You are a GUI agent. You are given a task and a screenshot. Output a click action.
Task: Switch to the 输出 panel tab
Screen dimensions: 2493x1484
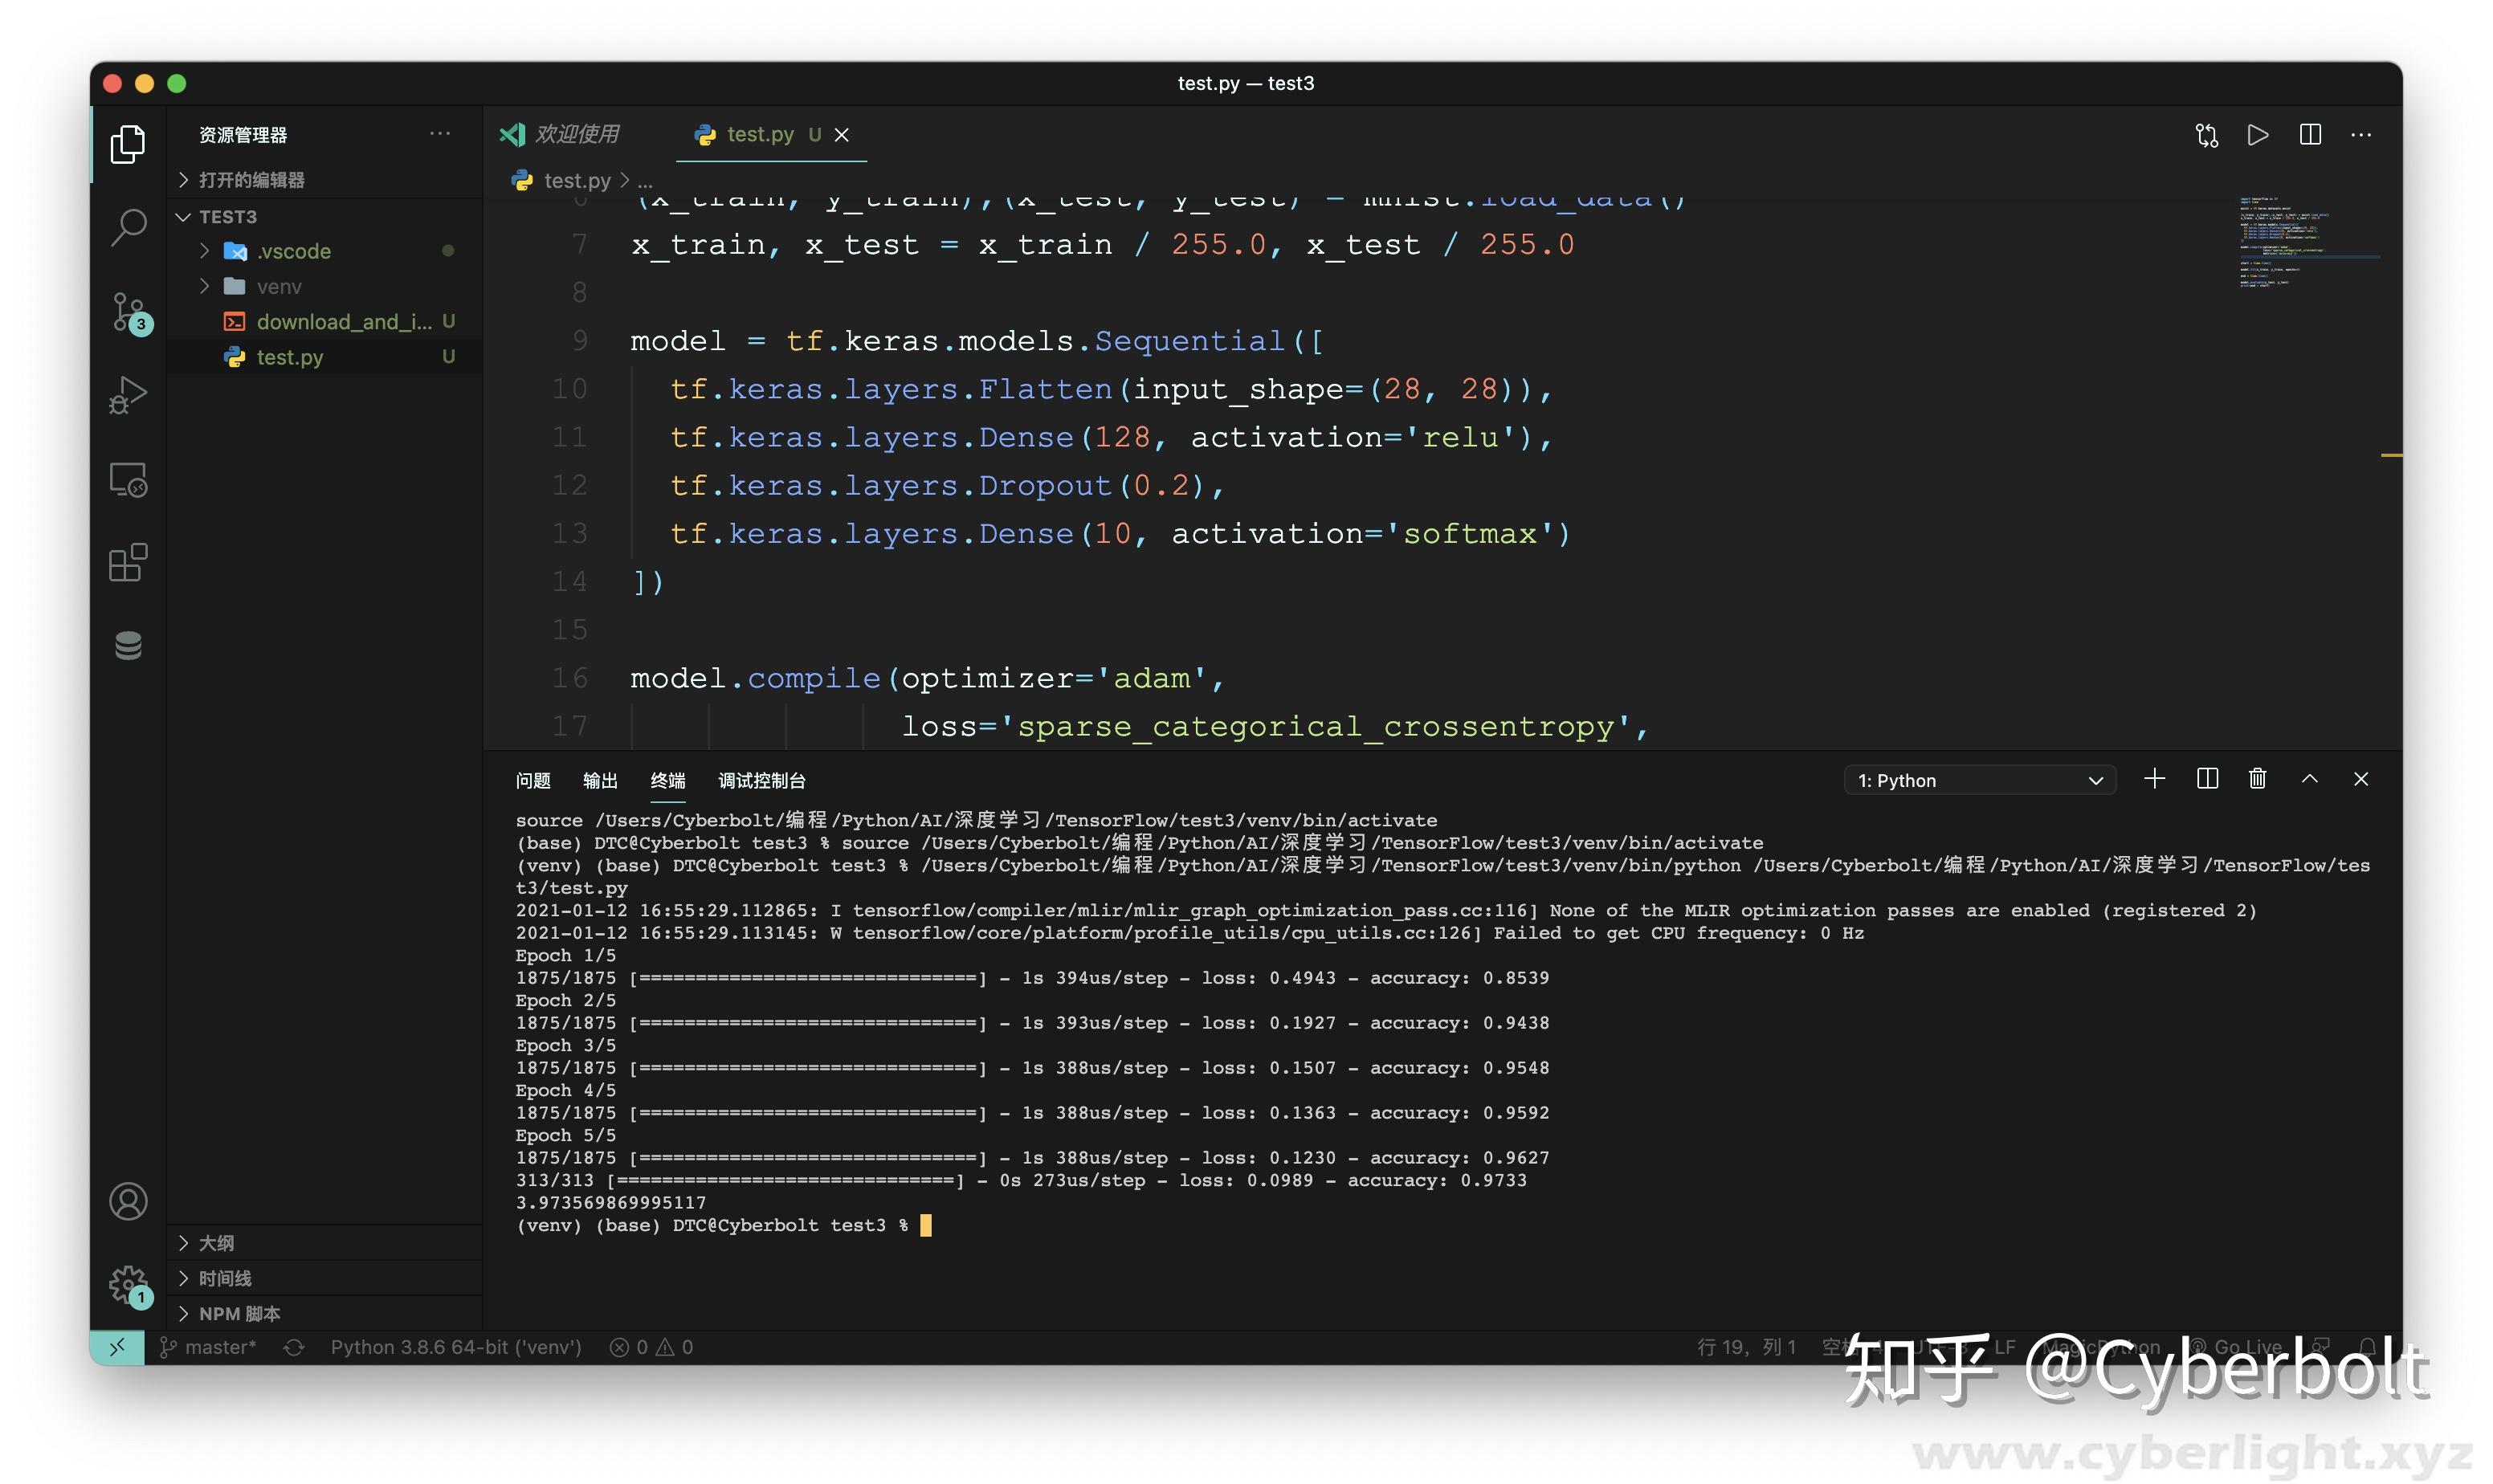click(600, 780)
